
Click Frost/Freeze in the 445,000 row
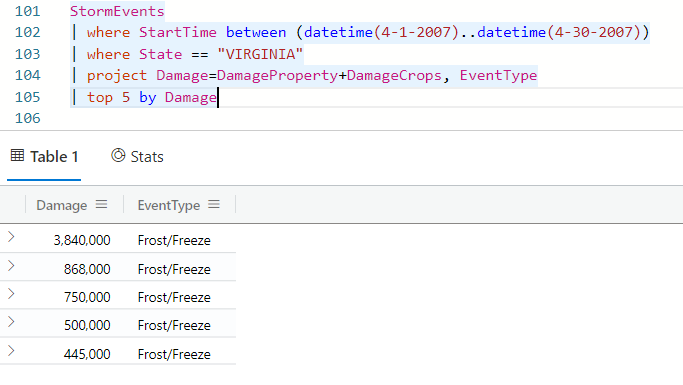pyautogui.click(x=174, y=354)
